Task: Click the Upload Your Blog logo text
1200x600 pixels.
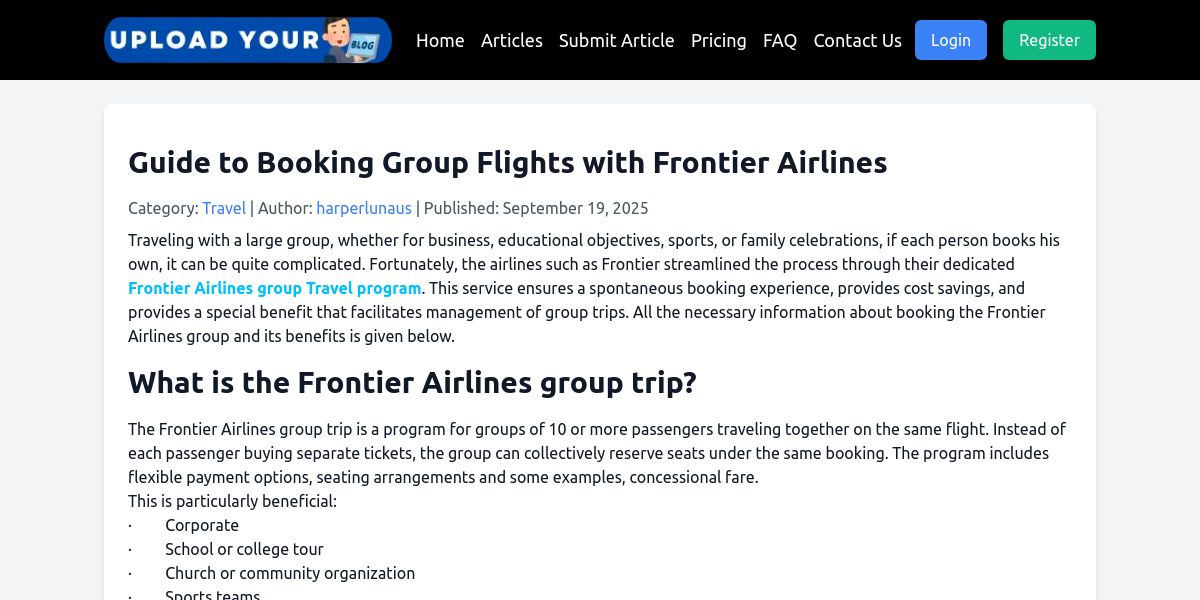Action: [214, 40]
